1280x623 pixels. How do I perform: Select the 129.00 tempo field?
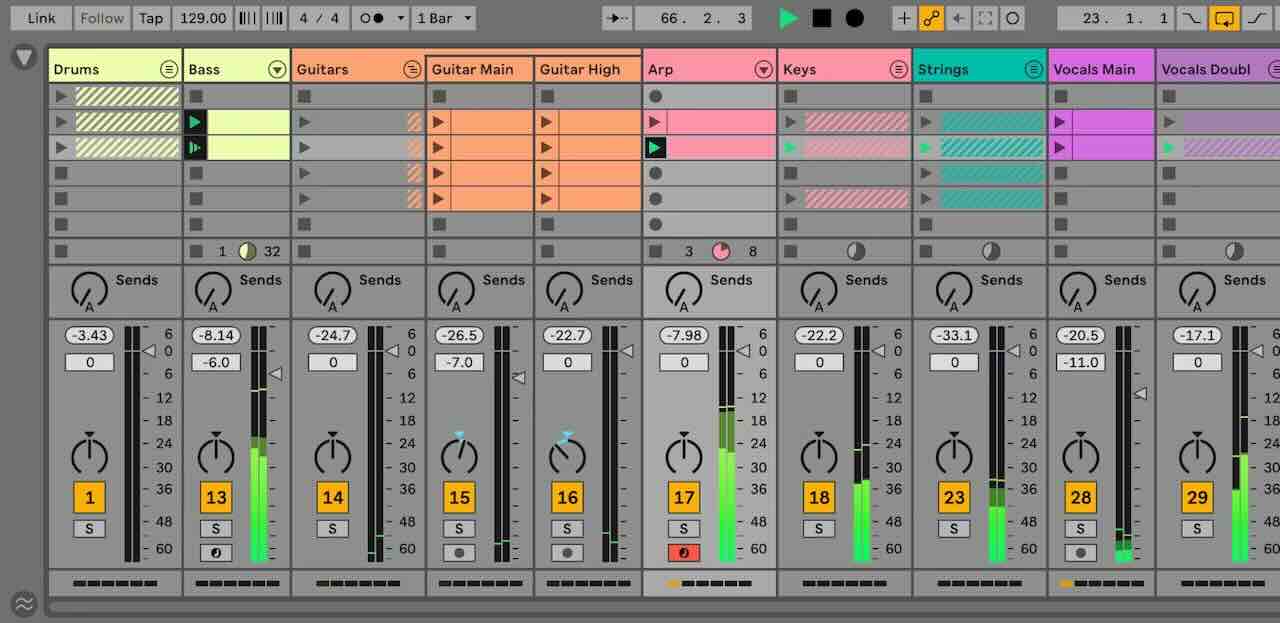click(203, 18)
